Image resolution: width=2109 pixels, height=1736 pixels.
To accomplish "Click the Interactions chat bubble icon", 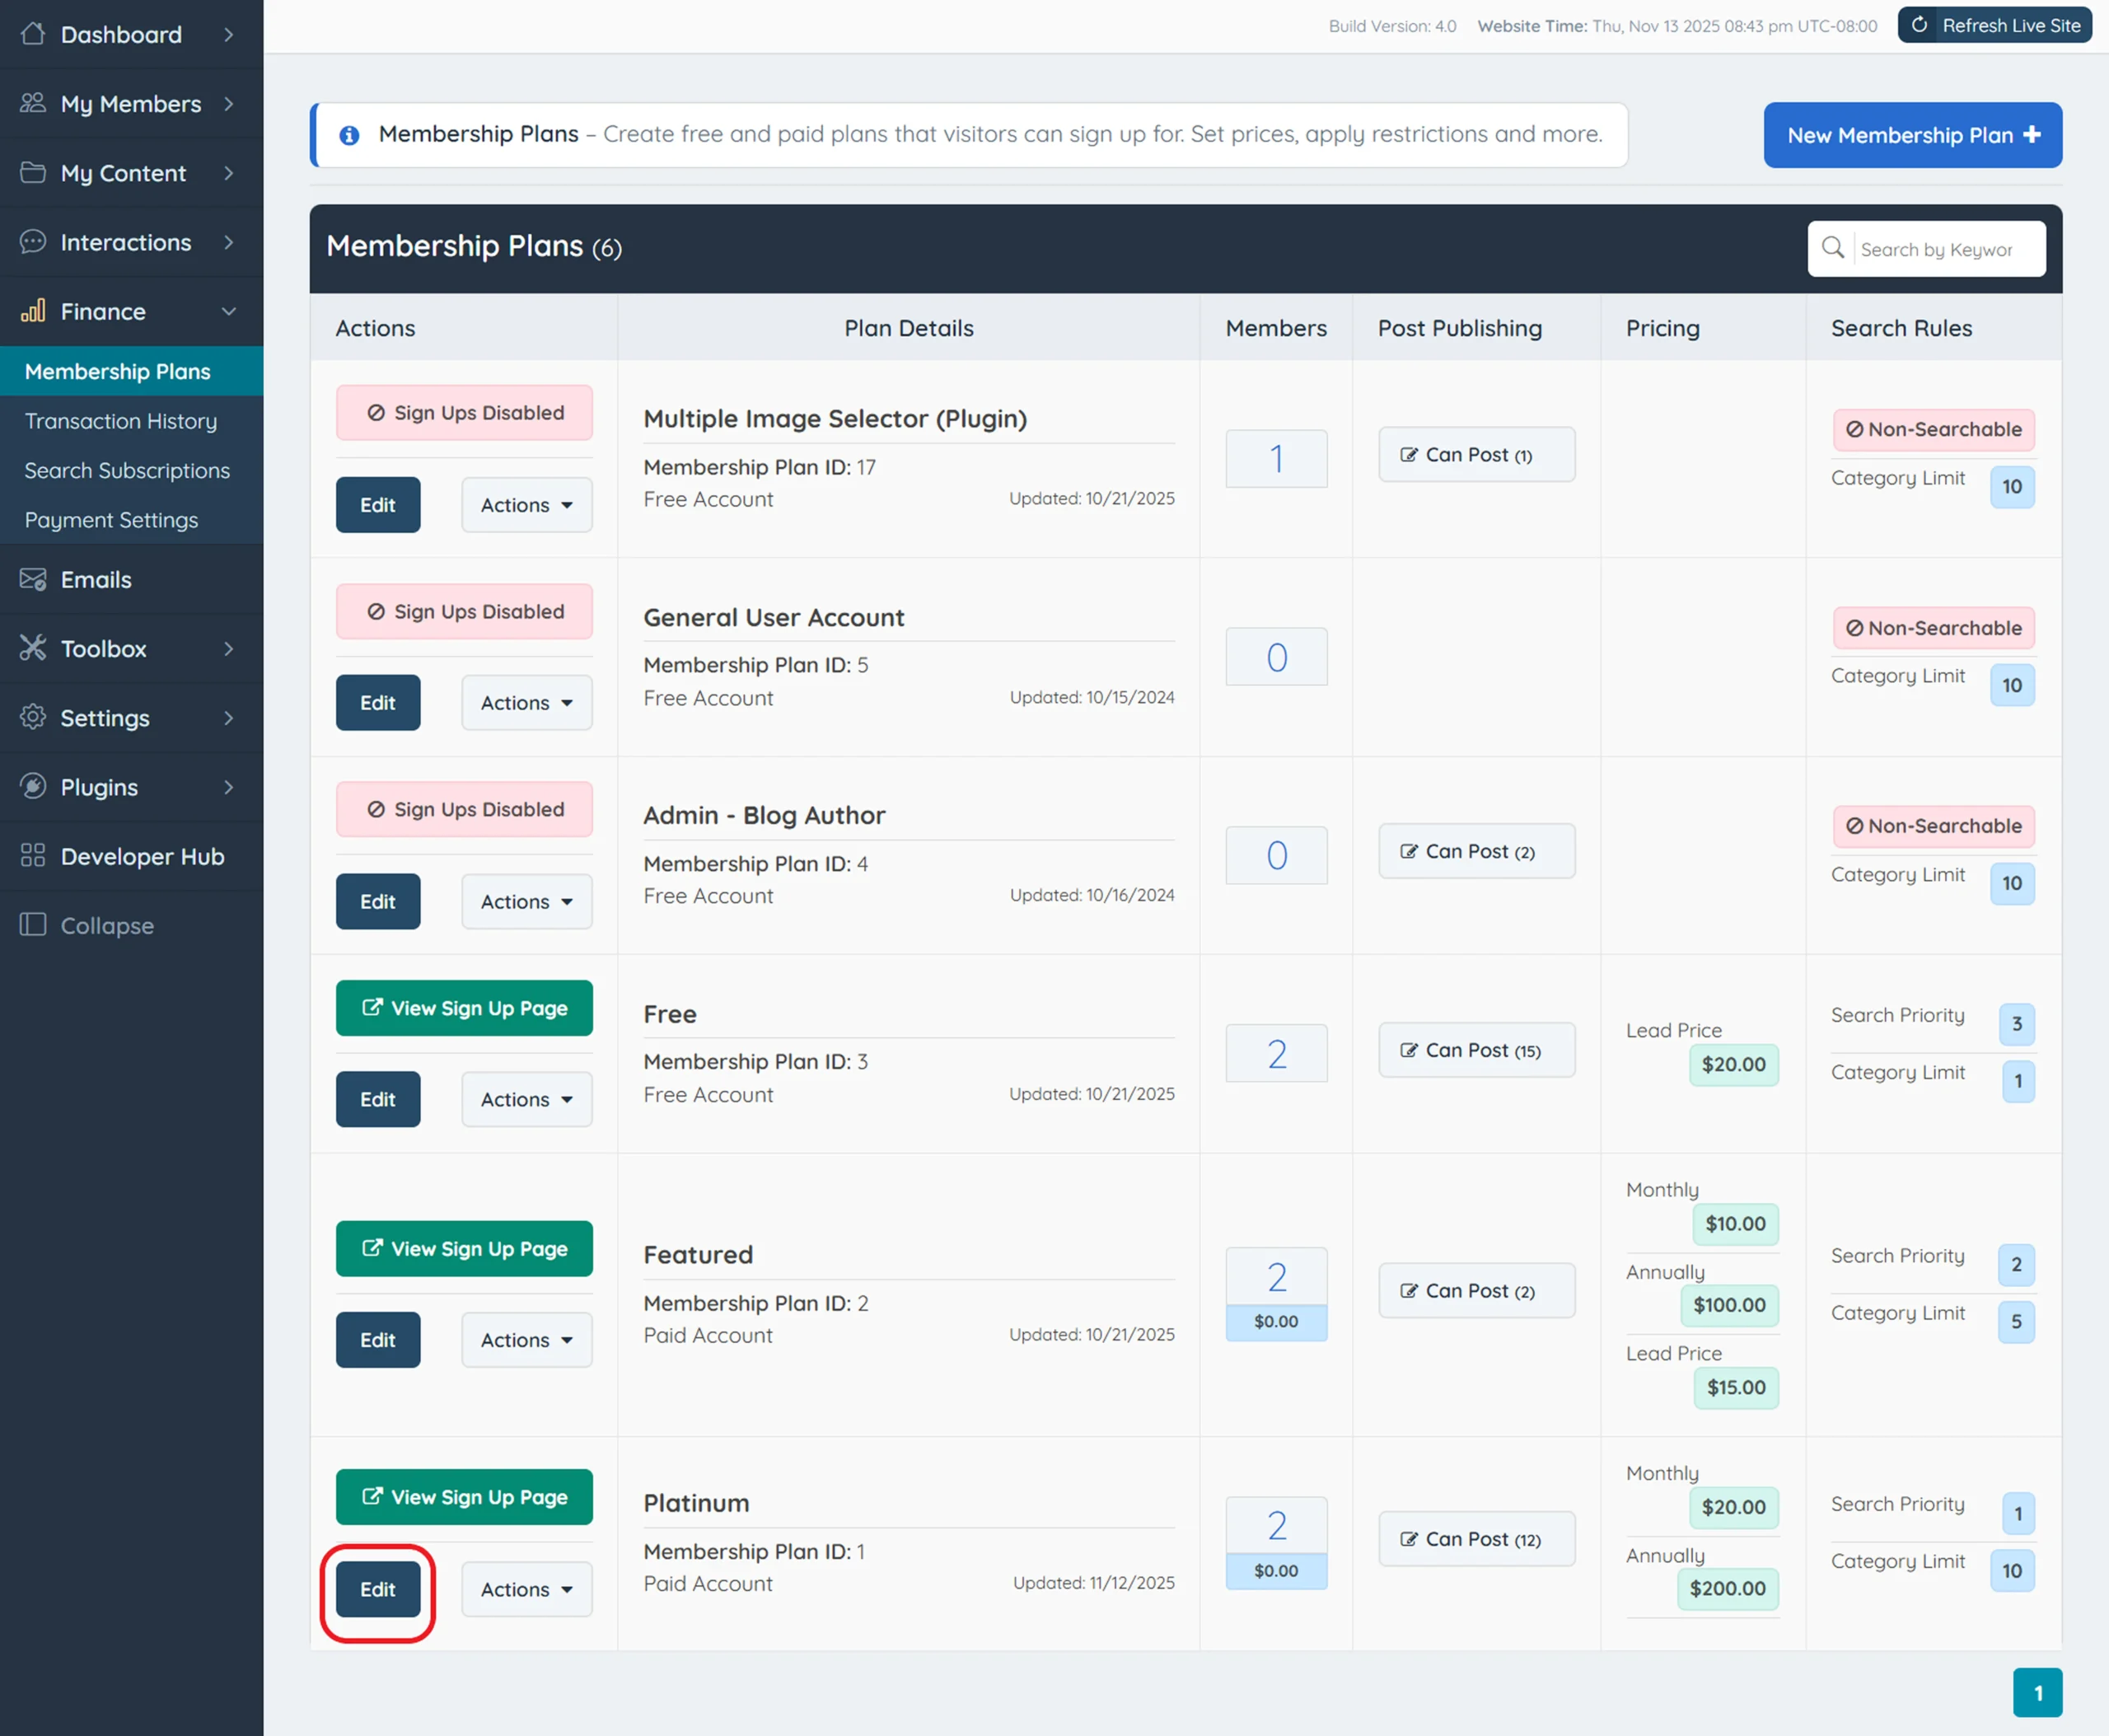I will (33, 241).
